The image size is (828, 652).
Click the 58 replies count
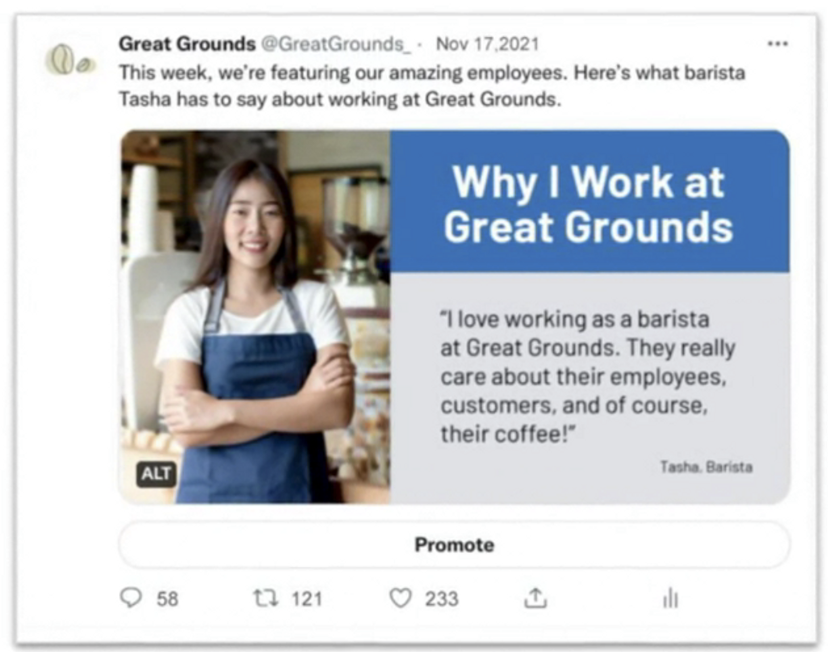click(167, 599)
